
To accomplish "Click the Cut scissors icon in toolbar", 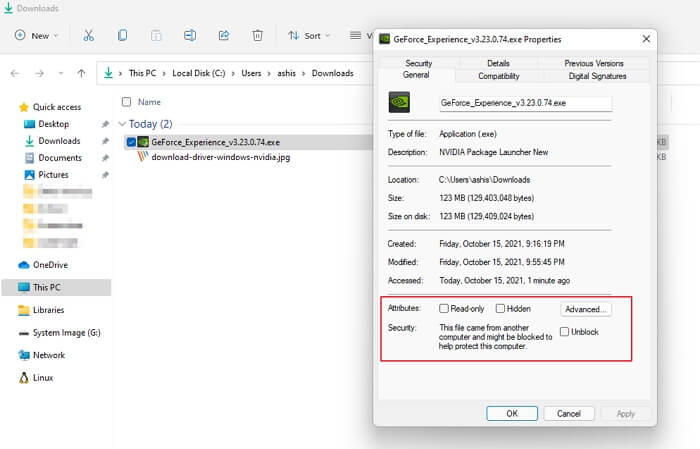I will [88, 35].
